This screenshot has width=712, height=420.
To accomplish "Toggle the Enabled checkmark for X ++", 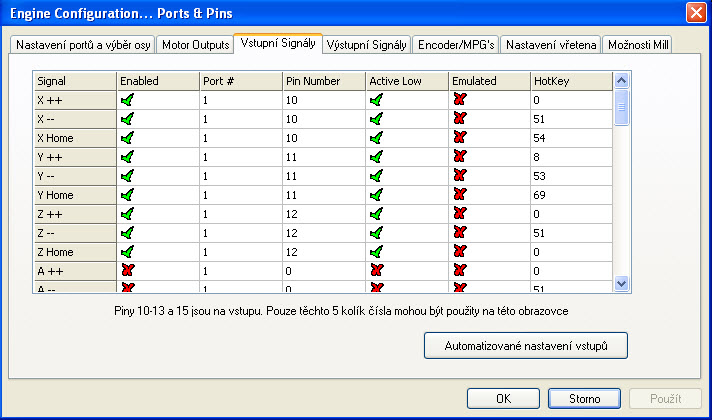I will (x=127, y=100).
